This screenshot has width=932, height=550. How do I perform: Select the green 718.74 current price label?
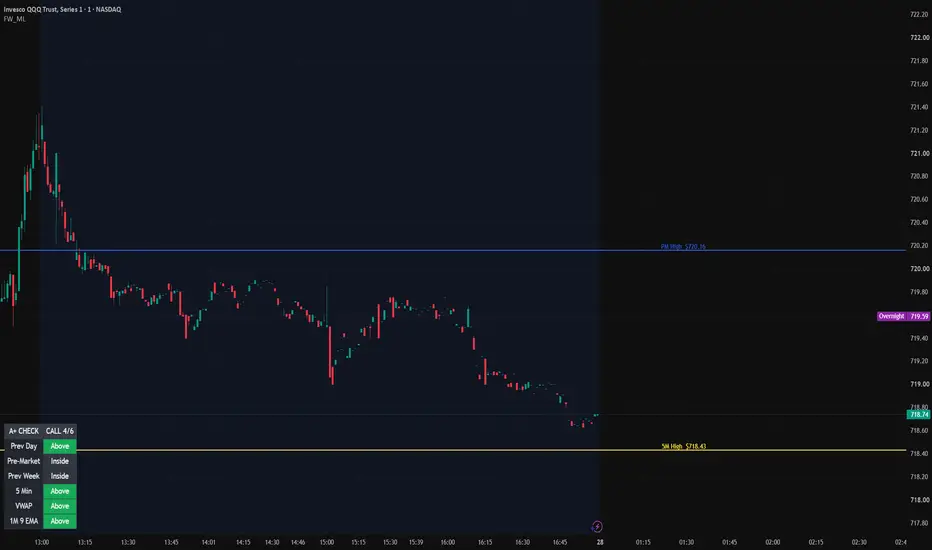[918, 414]
